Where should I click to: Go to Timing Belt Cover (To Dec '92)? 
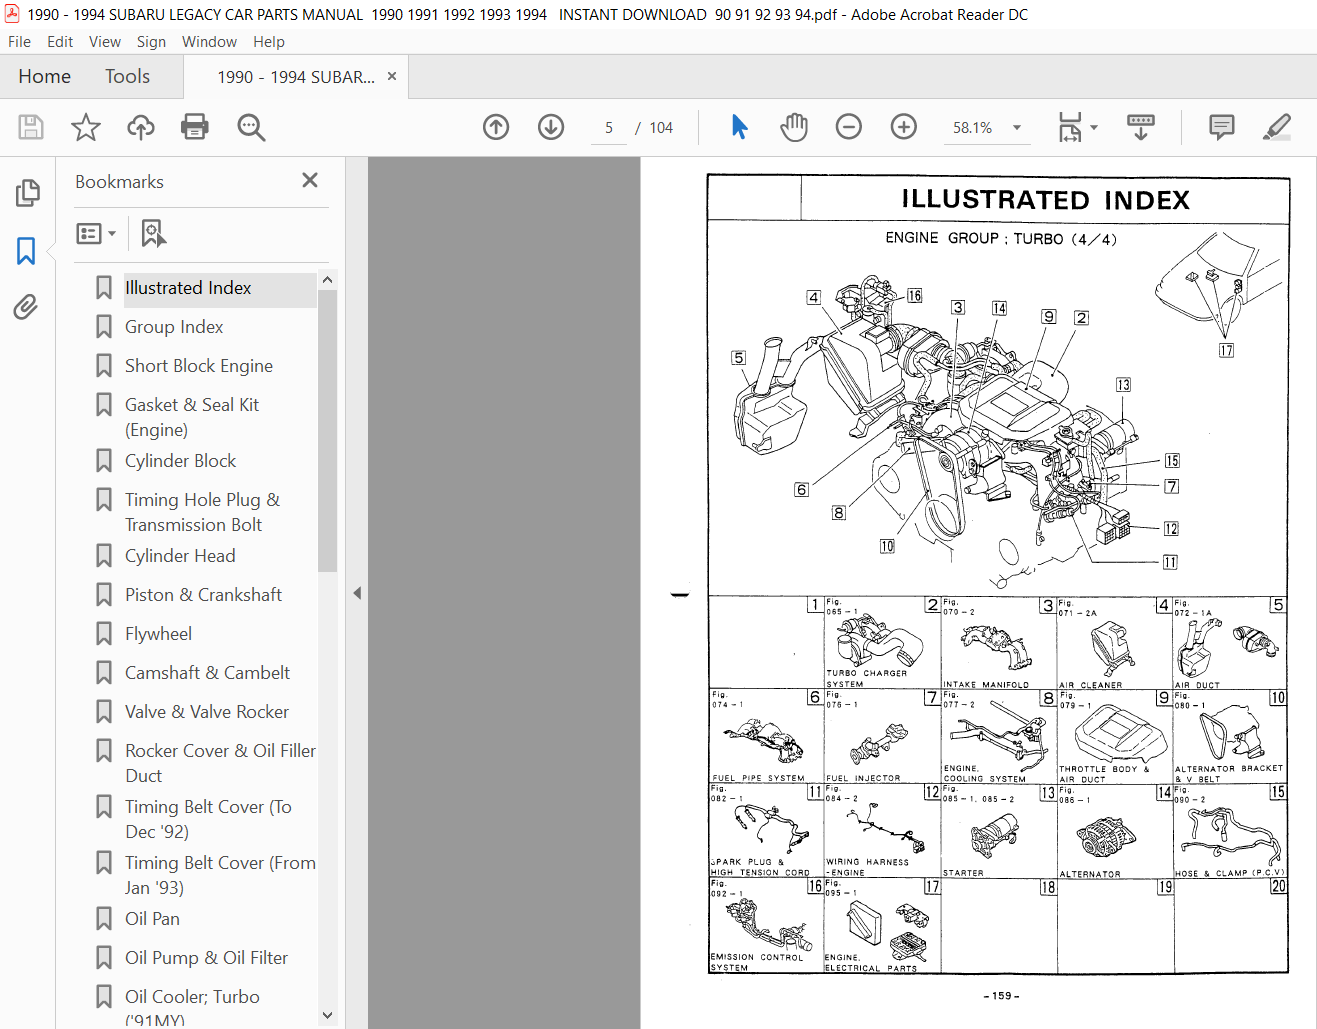tap(208, 819)
